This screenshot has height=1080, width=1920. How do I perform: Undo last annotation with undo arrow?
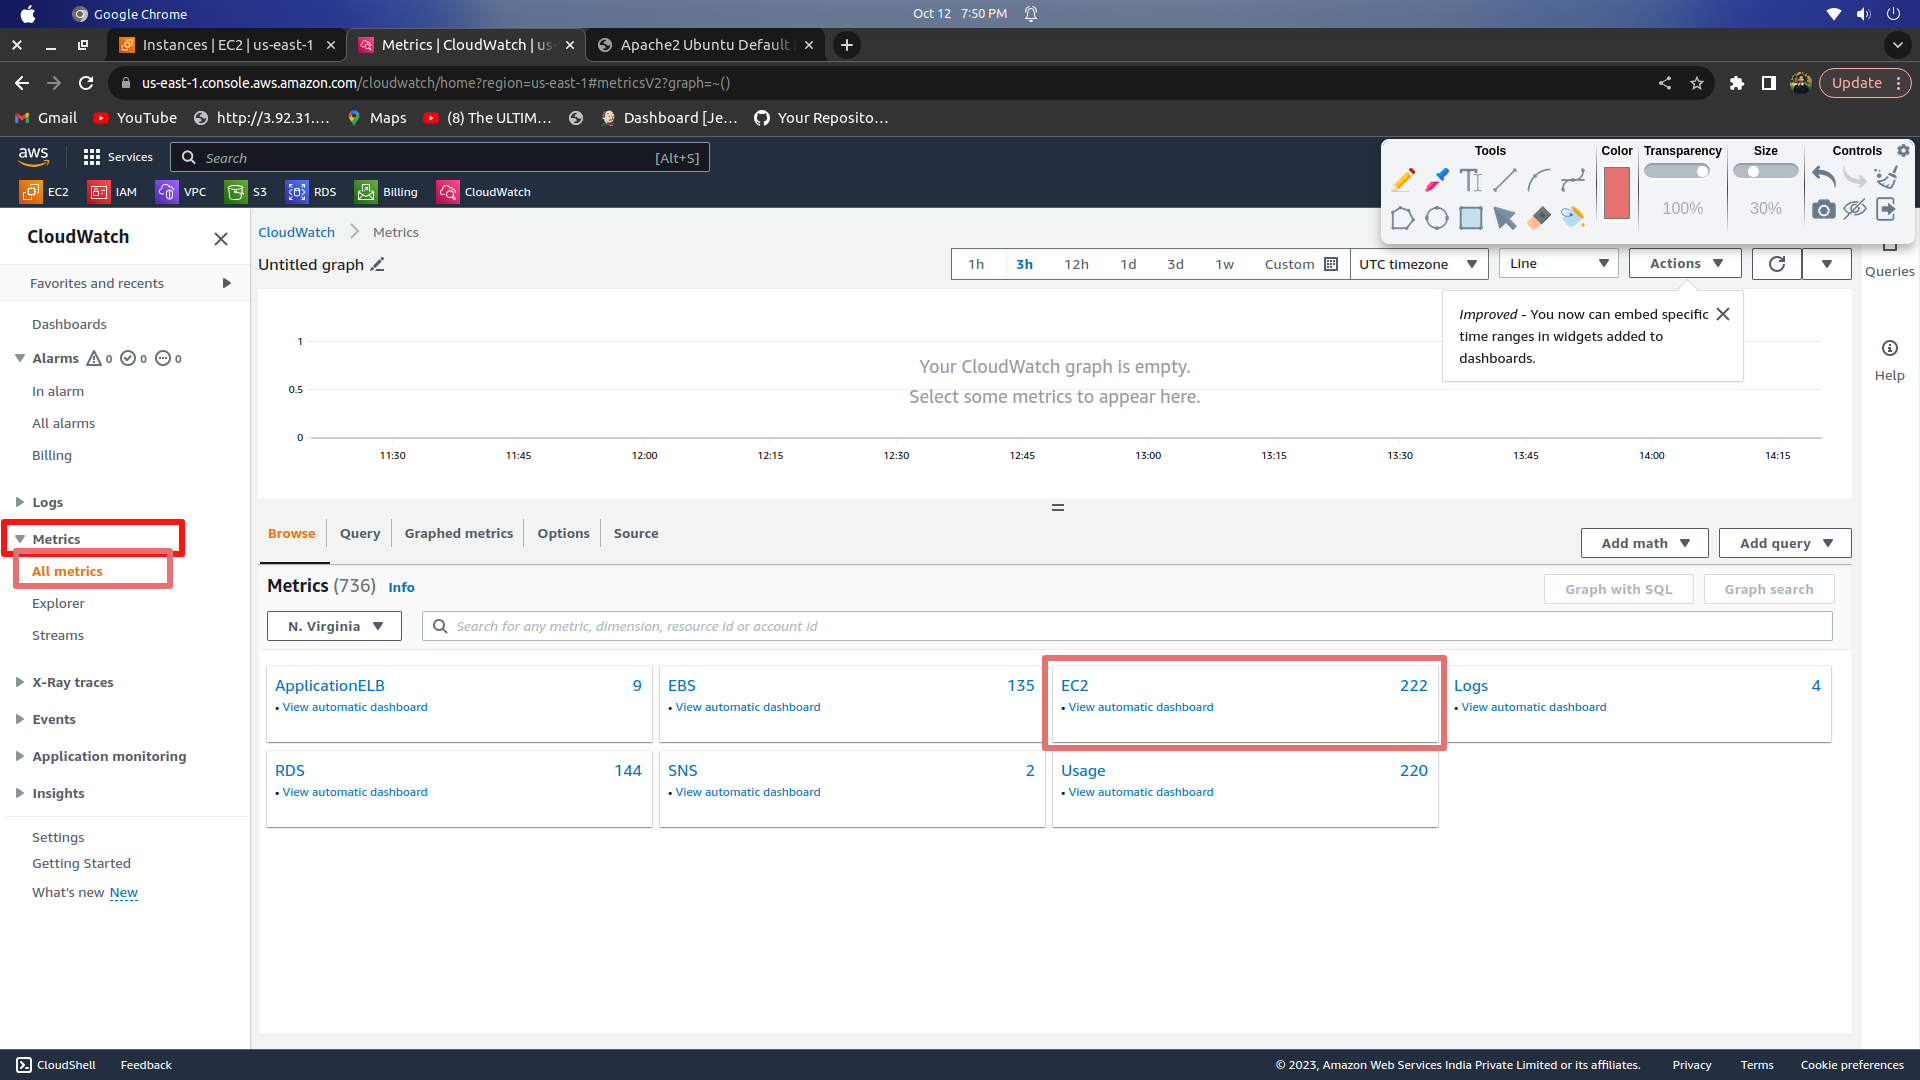tap(1823, 178)
